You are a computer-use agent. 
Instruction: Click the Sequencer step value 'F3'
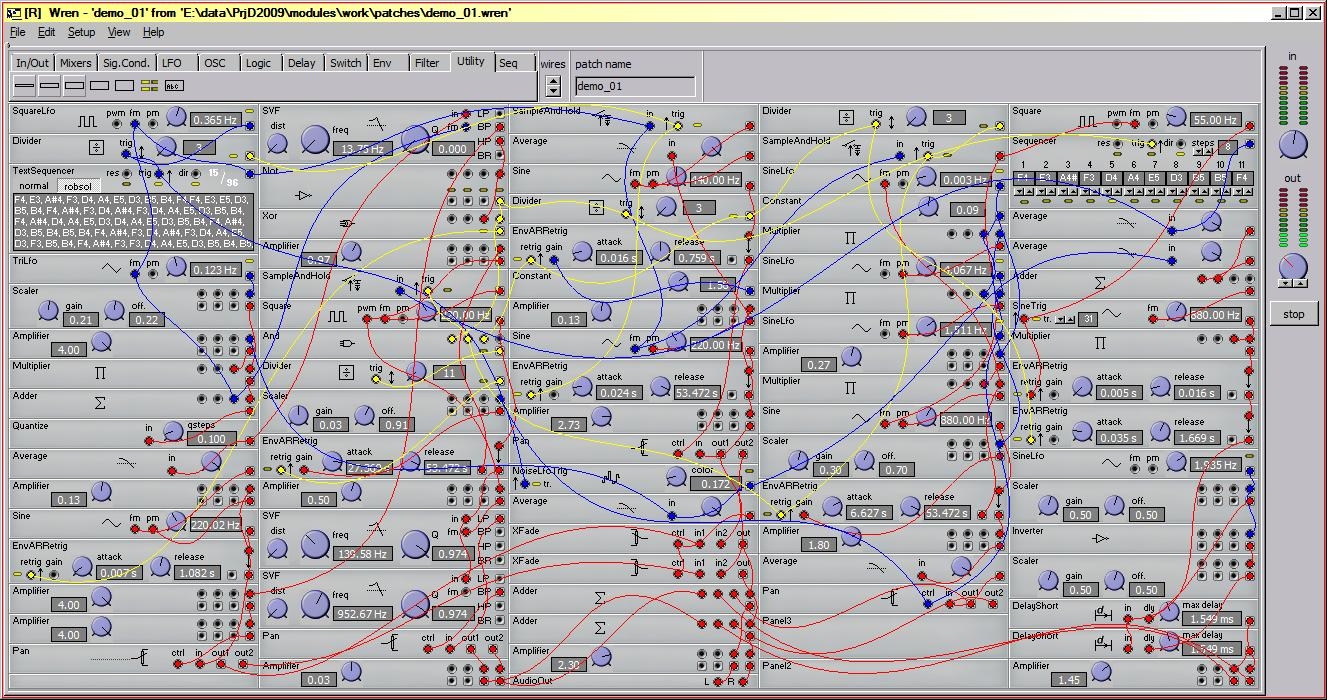1089,178
